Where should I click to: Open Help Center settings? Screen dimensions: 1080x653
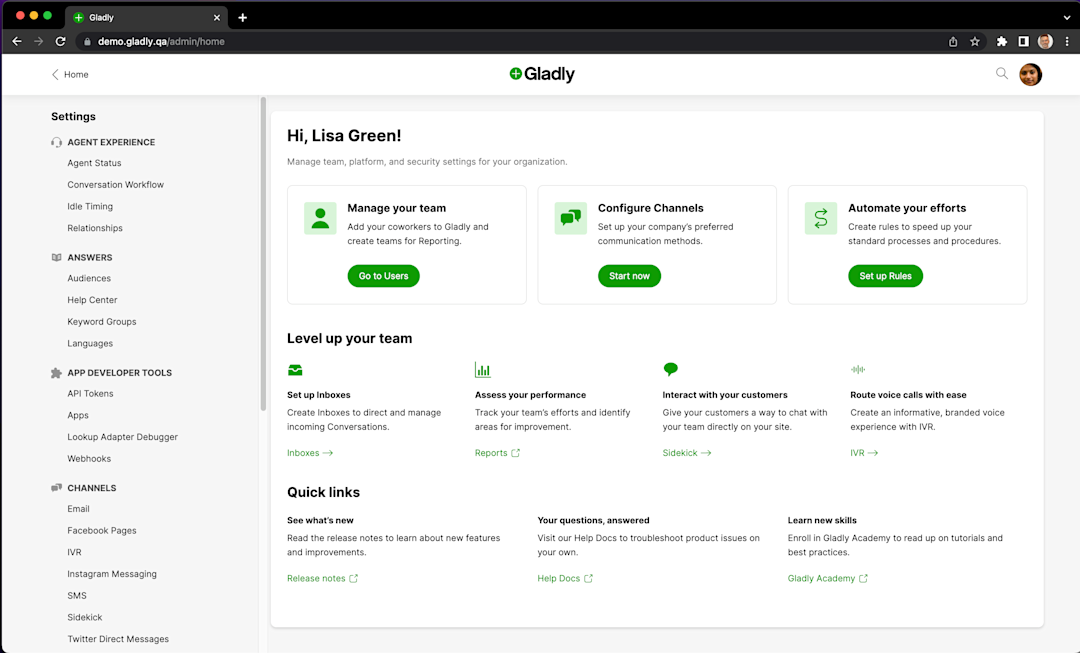[x=92, y=300]
